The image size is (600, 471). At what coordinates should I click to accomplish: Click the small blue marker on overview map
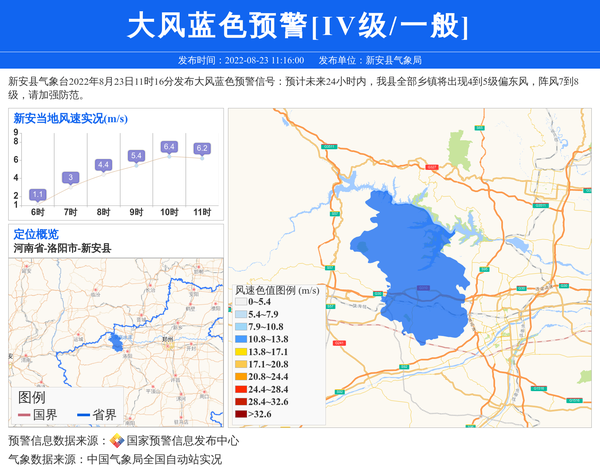(116, 343)
